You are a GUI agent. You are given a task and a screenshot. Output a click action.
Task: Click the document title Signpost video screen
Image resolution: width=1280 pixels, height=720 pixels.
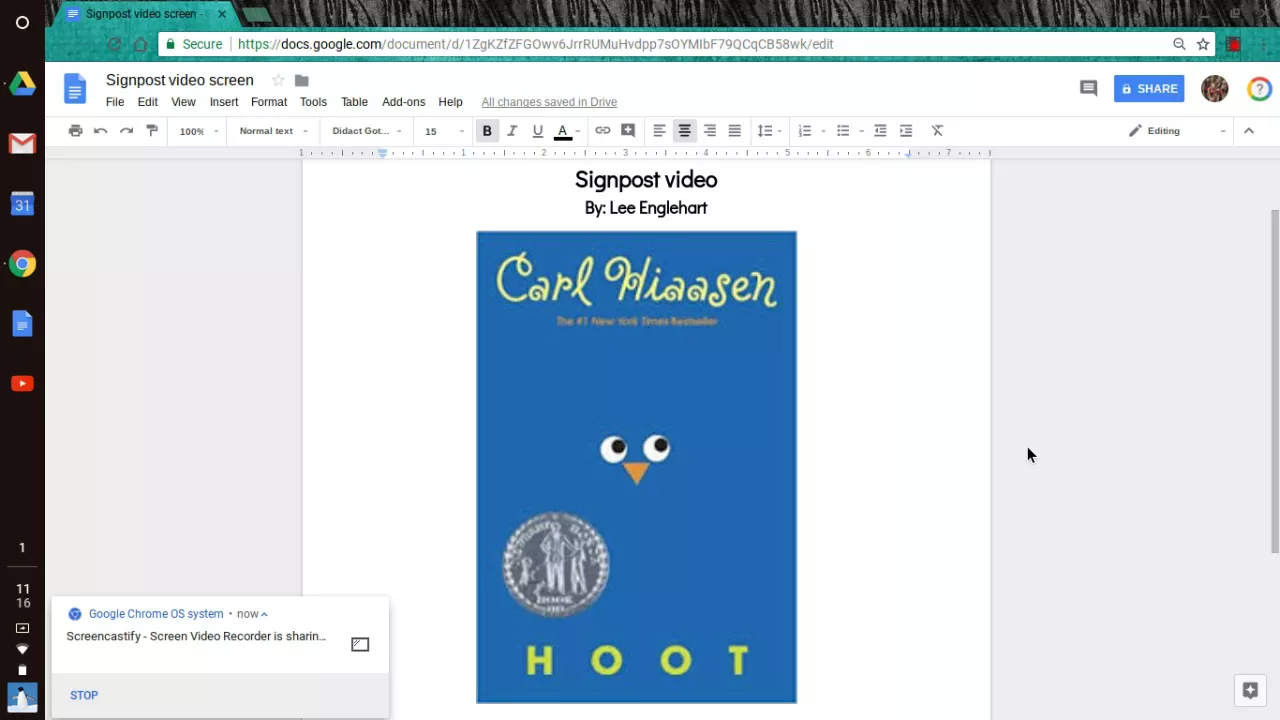point(180,80)
